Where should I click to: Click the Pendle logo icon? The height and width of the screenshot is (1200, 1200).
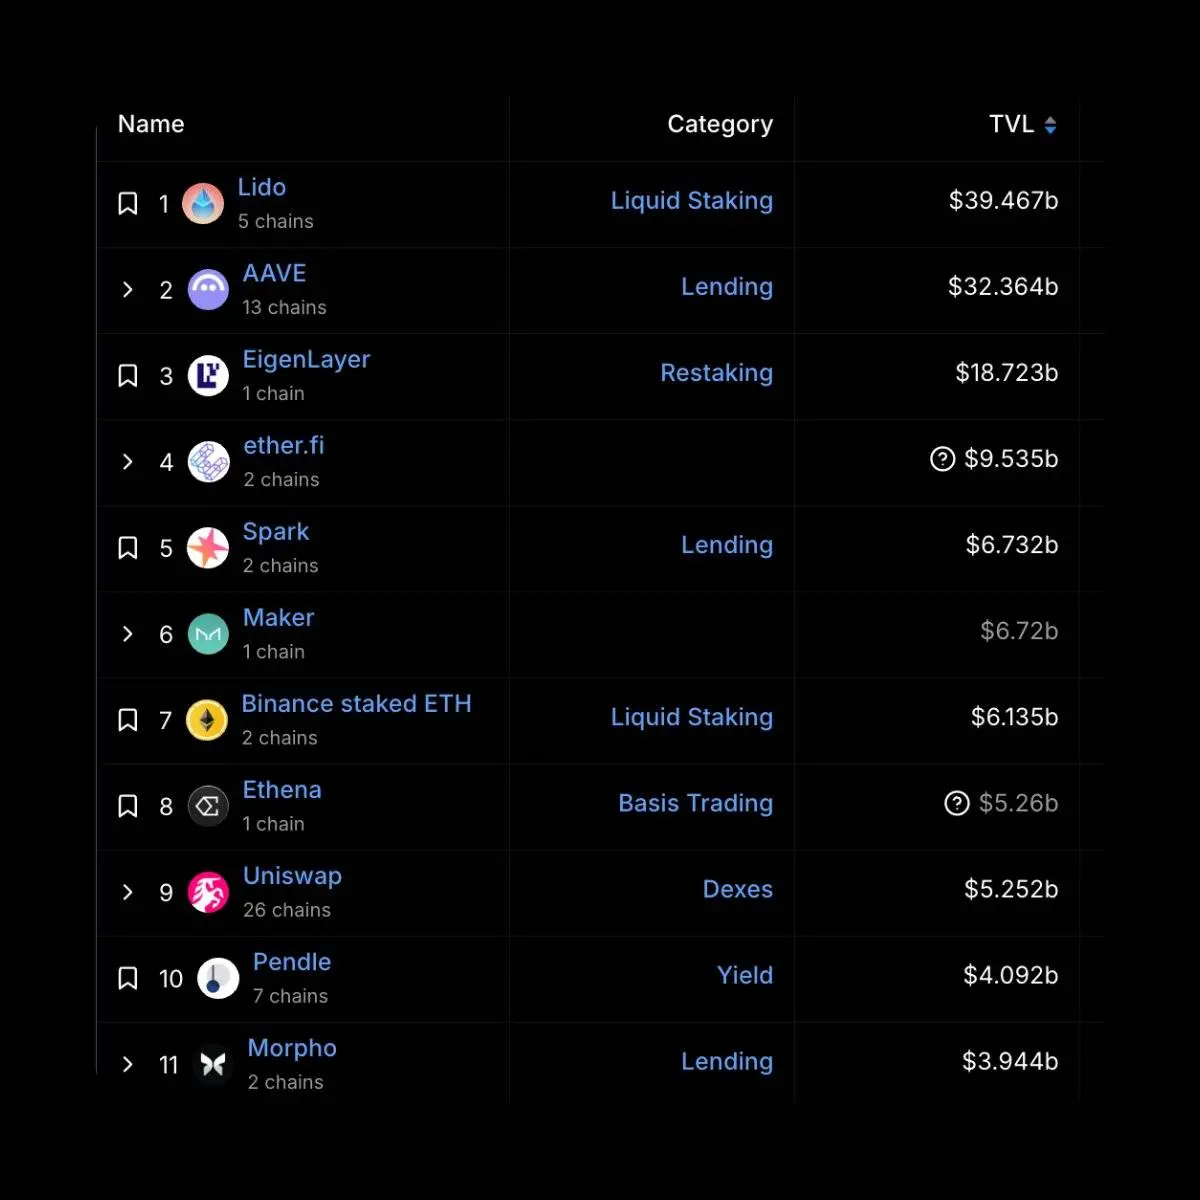point(217,978)
